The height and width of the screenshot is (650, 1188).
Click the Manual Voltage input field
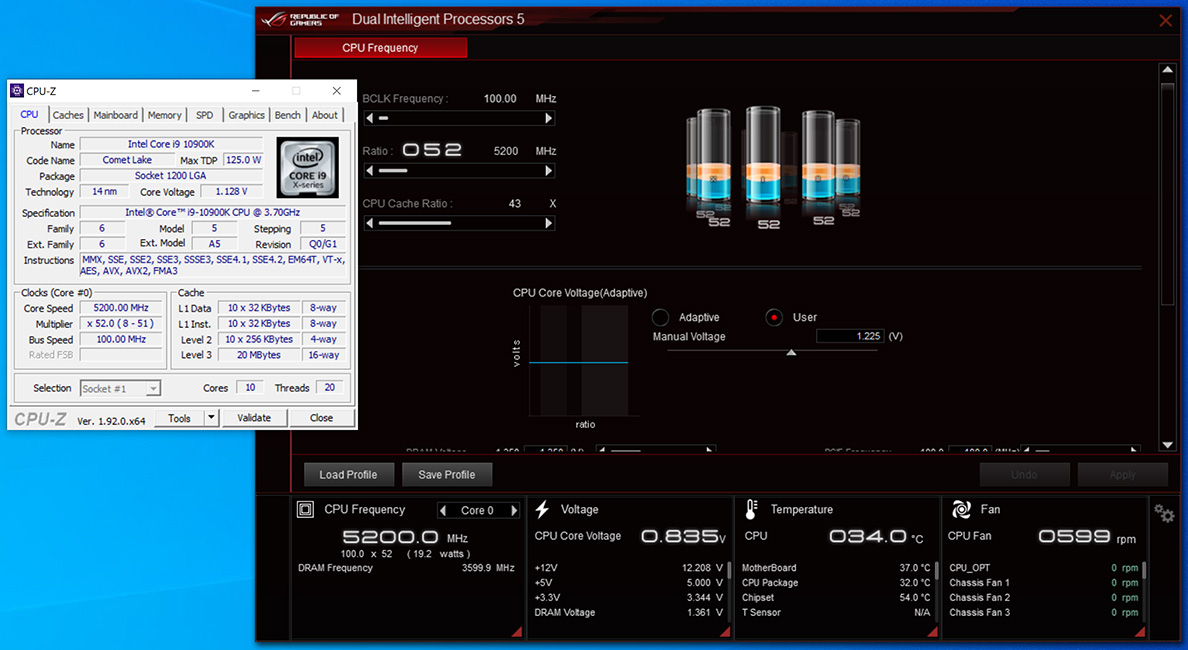point(850,336)
